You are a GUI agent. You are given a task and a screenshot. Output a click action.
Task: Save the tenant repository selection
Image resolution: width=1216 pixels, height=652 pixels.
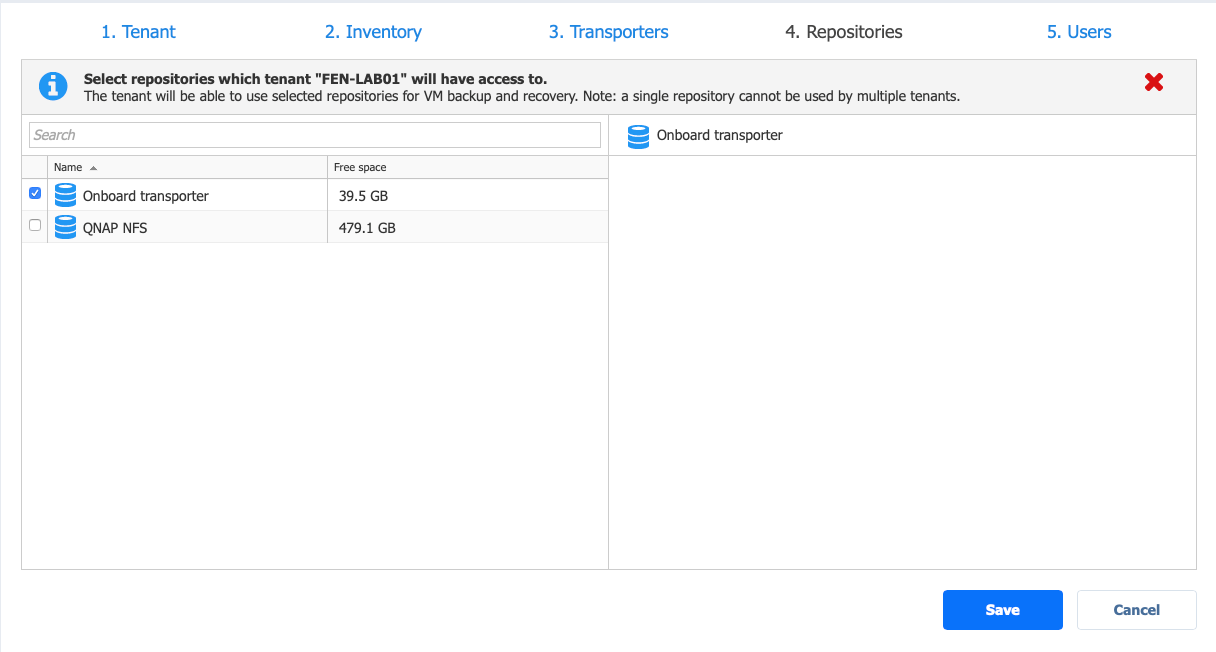click(x=1002, y=610)
